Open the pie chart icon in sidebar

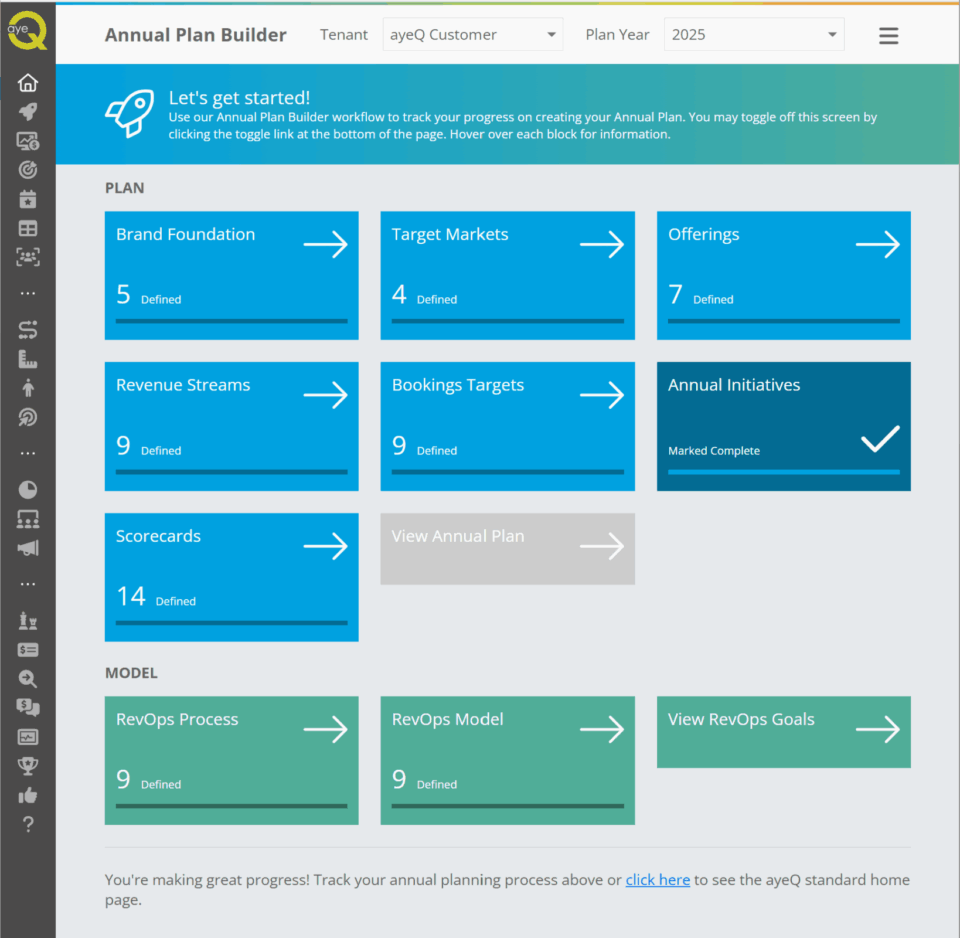(x=28, y=489)
